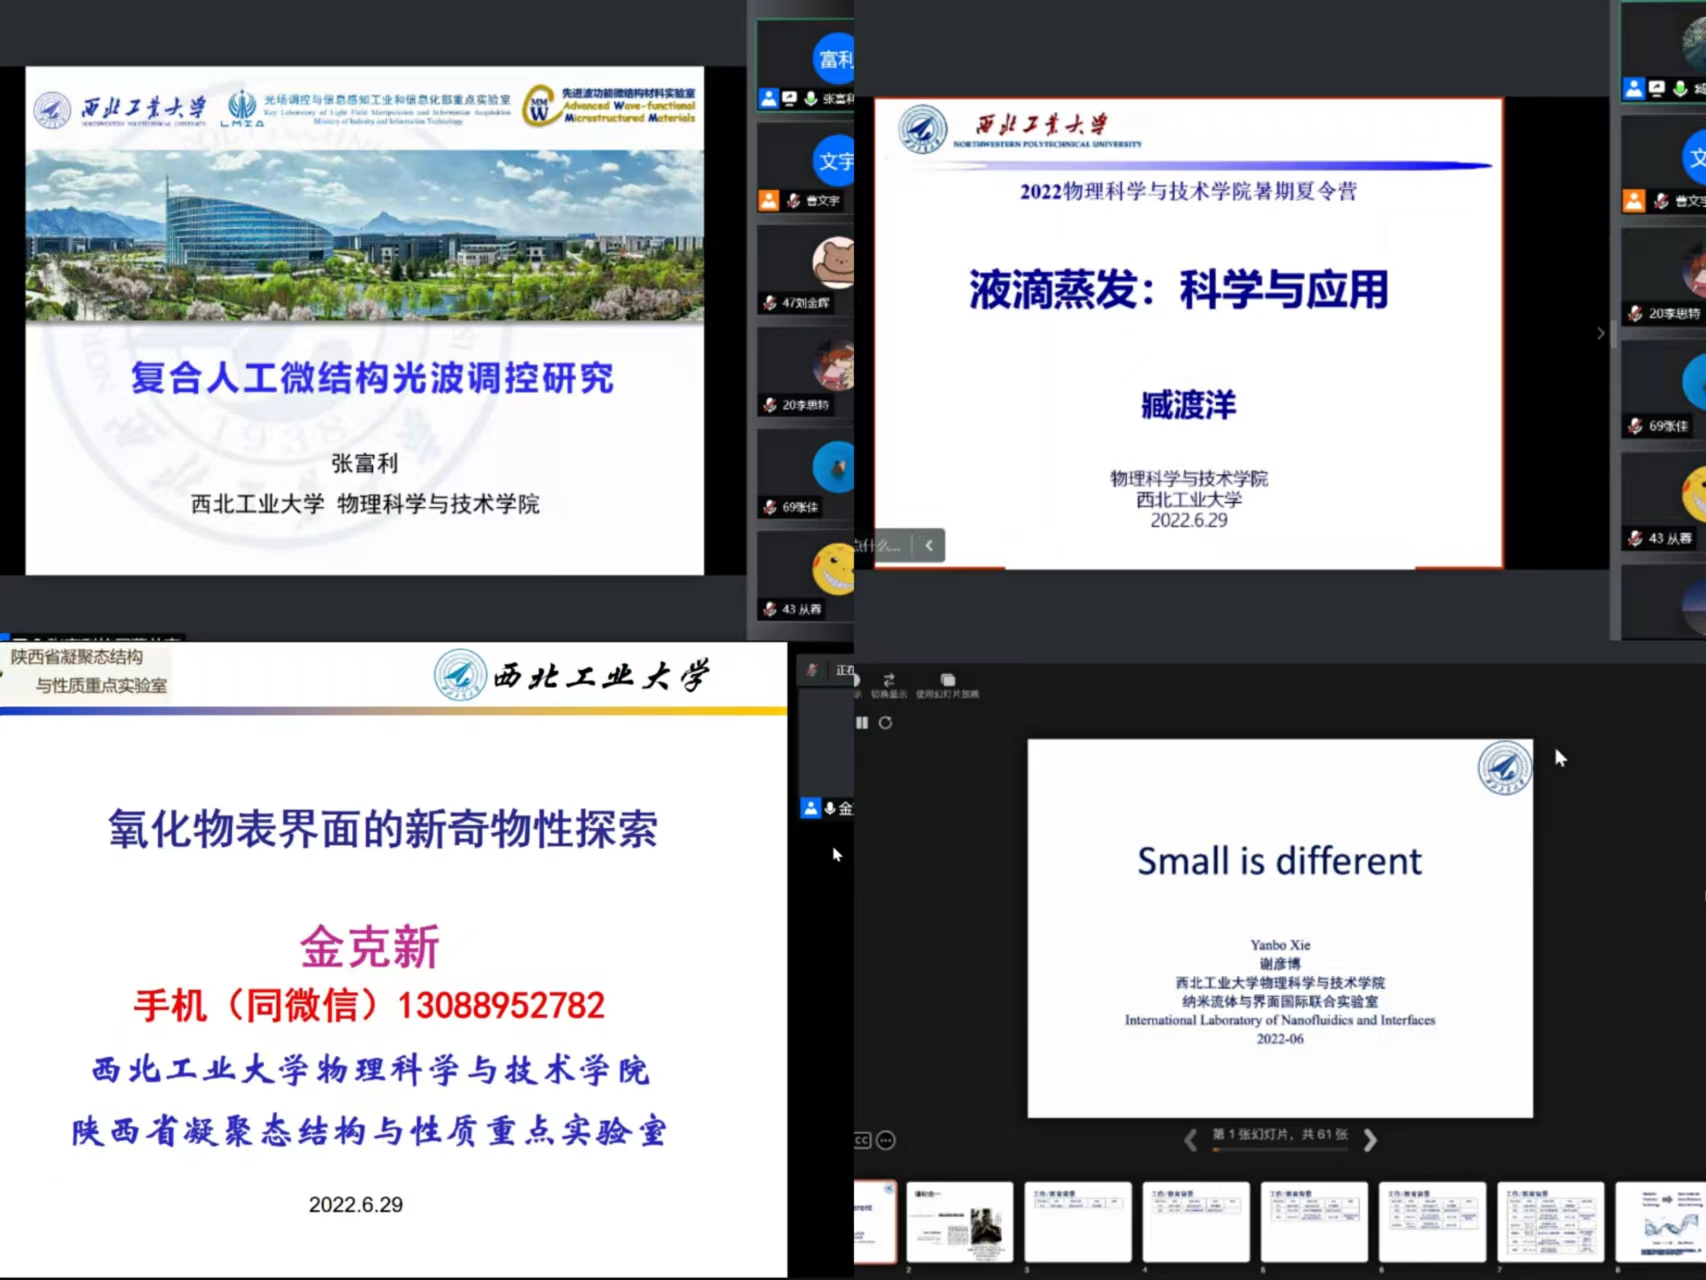
Task: Select slide 8 thumbnail with wave diagram
Action: point(1660,1222)
